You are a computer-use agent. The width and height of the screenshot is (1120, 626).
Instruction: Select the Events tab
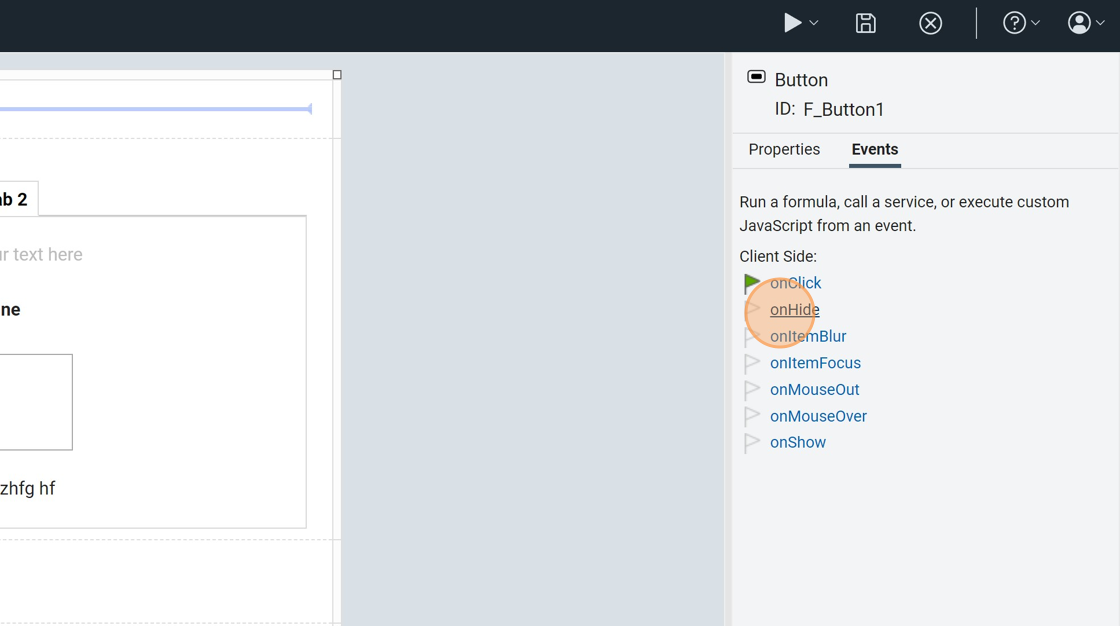(x=874, y=149)
